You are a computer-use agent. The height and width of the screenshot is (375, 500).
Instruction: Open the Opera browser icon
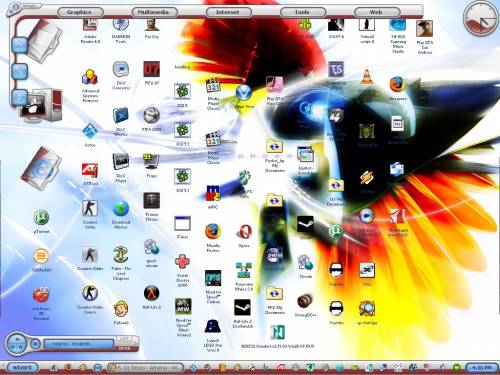click(x=244, y=232)
